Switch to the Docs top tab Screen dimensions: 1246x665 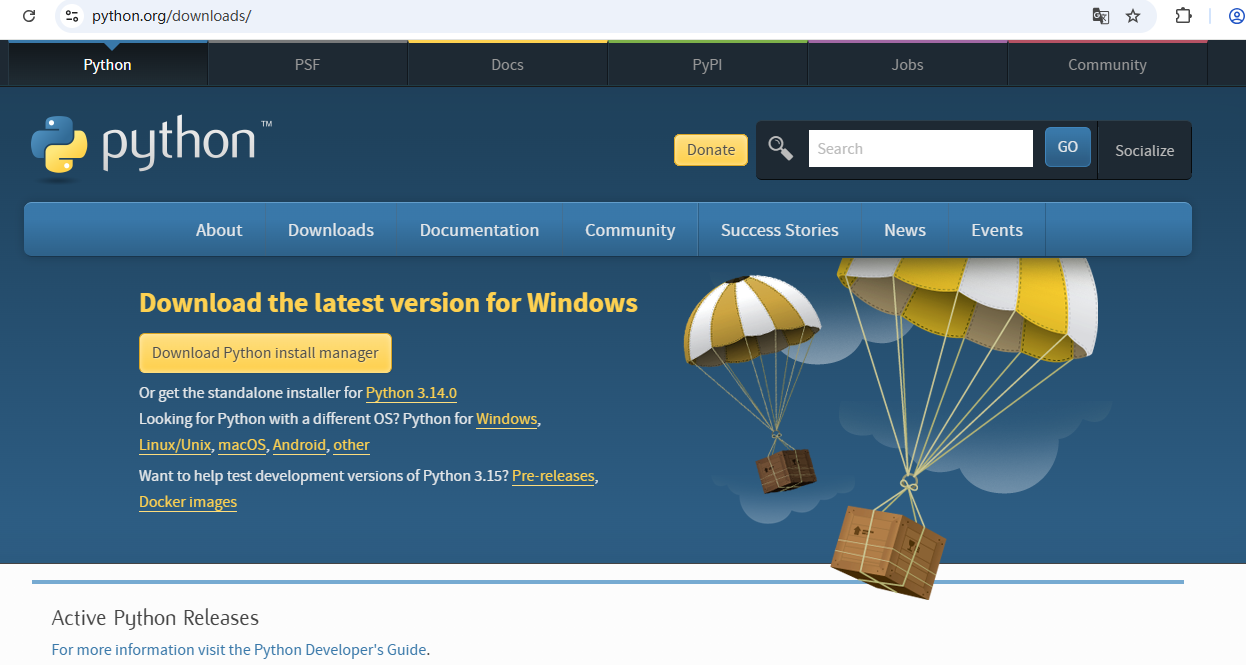coord(508,65)
